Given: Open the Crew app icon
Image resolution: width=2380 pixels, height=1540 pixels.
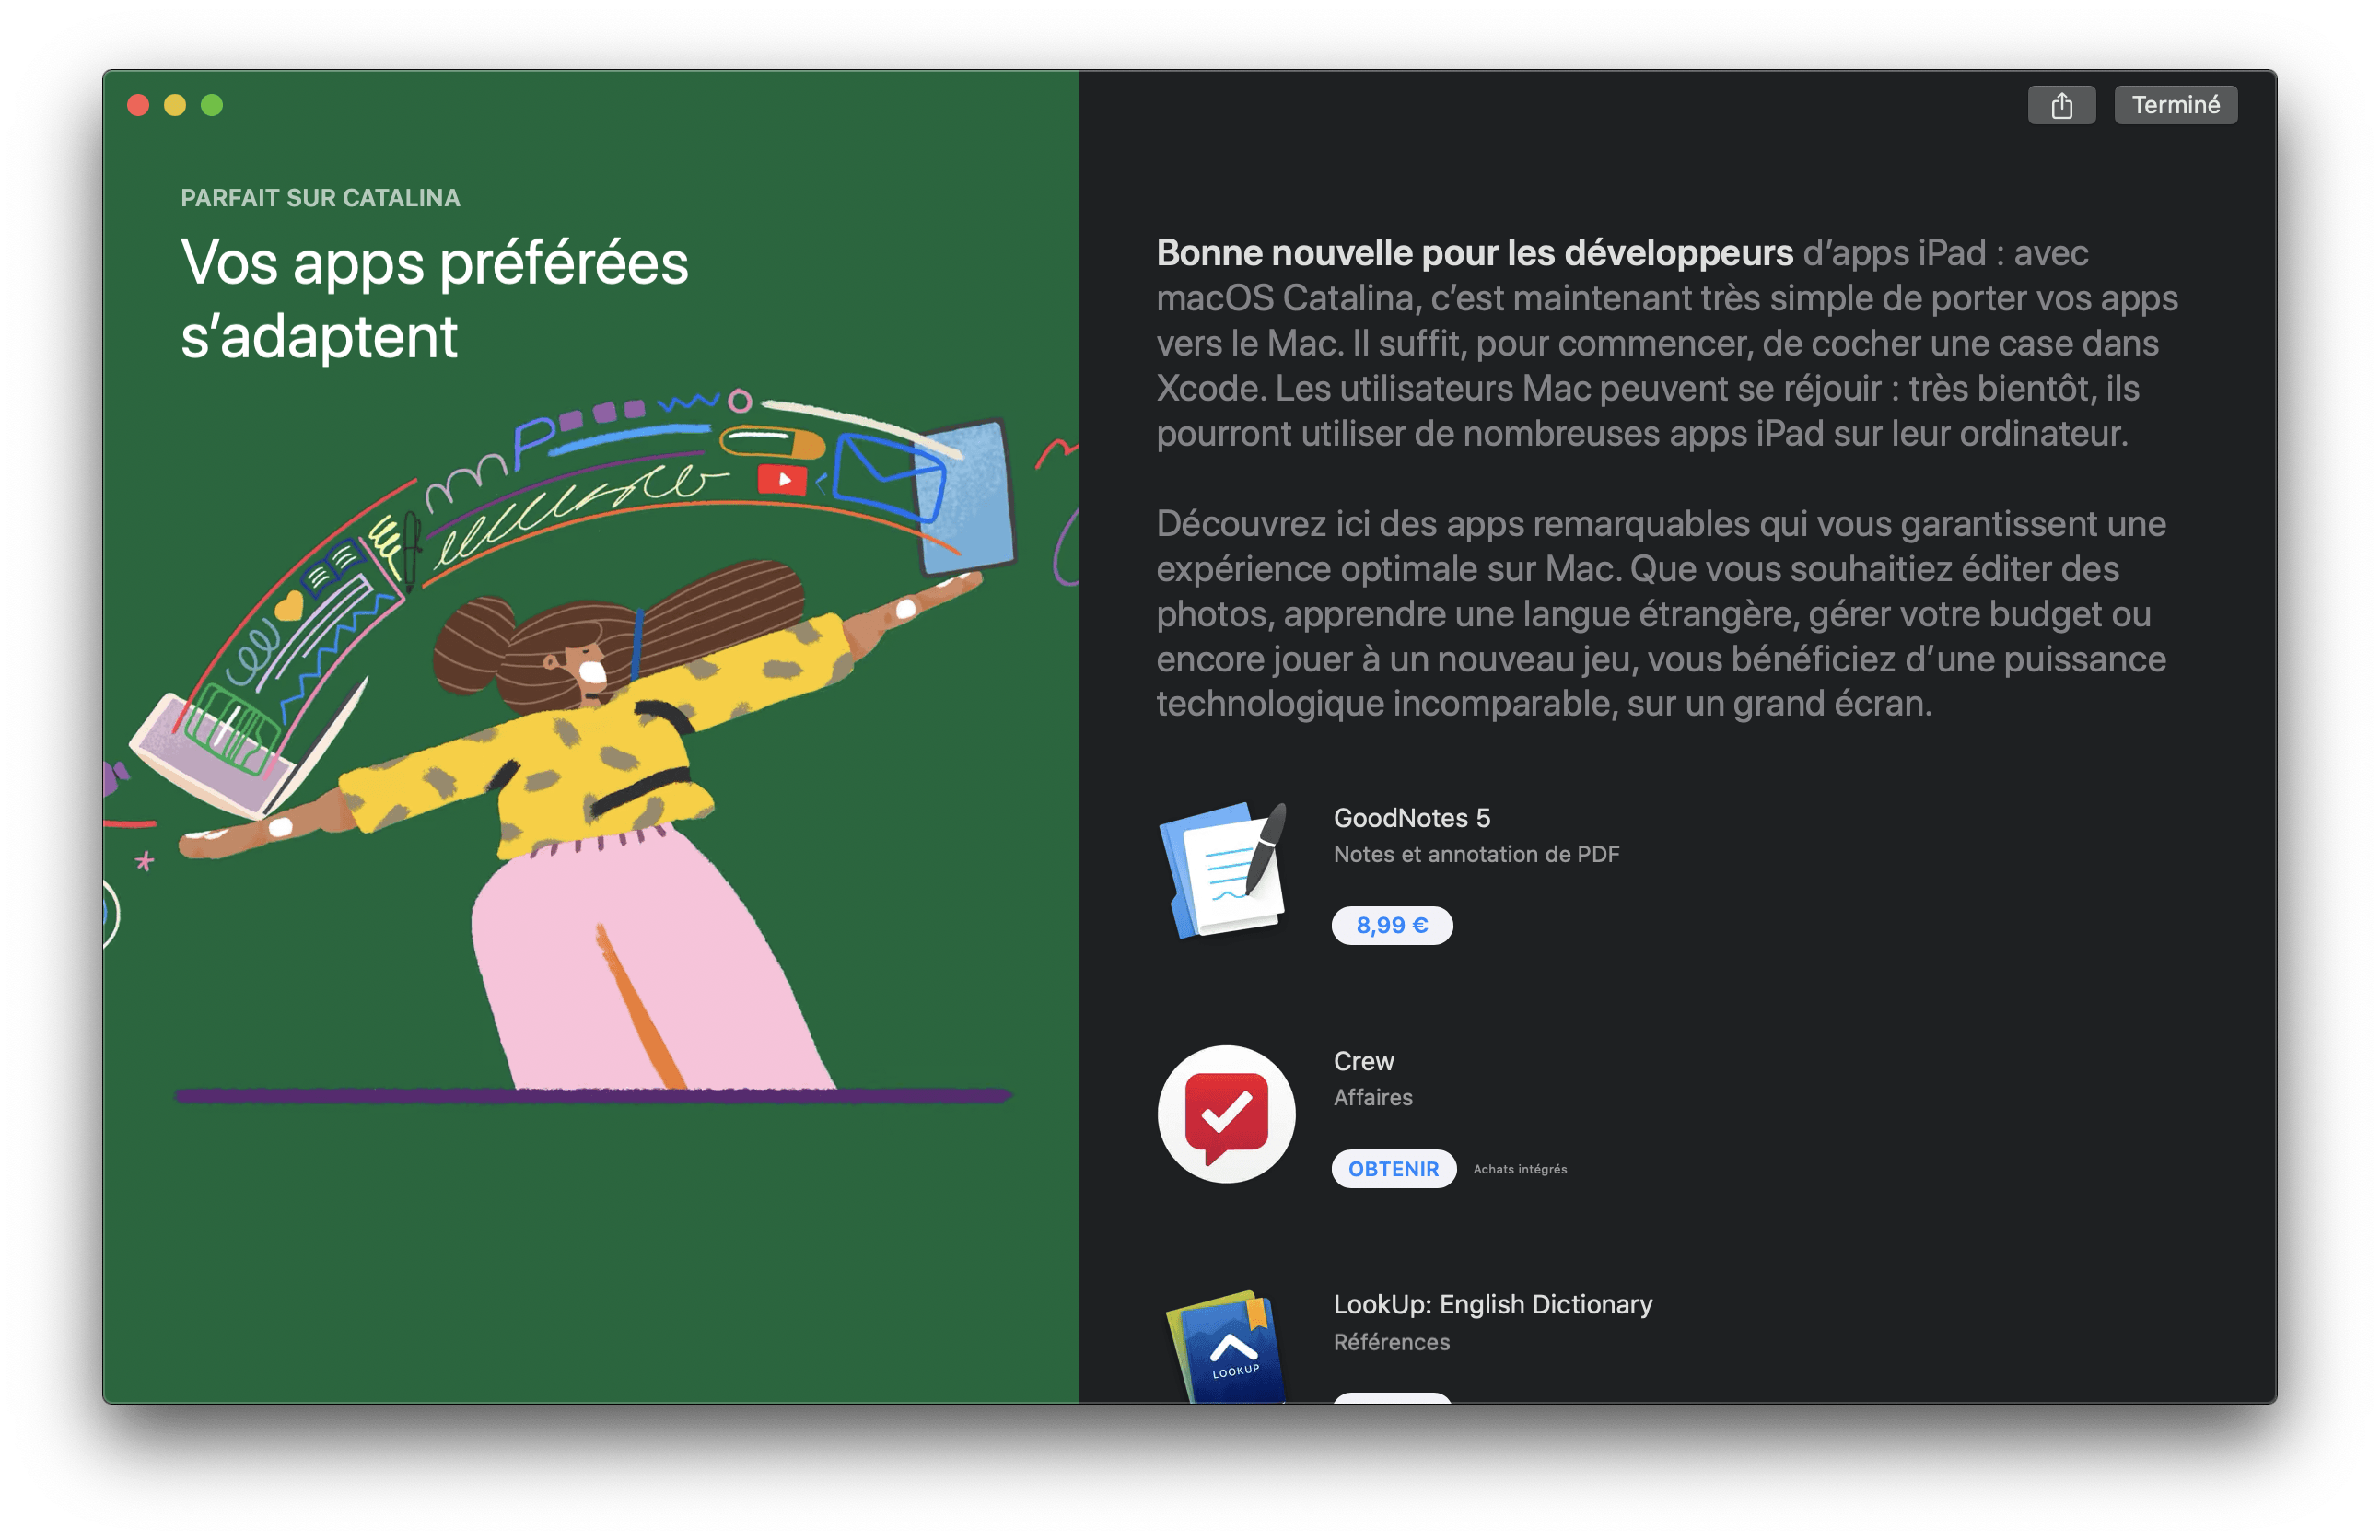Looking at the screenshot, I should [1226, 1113].
